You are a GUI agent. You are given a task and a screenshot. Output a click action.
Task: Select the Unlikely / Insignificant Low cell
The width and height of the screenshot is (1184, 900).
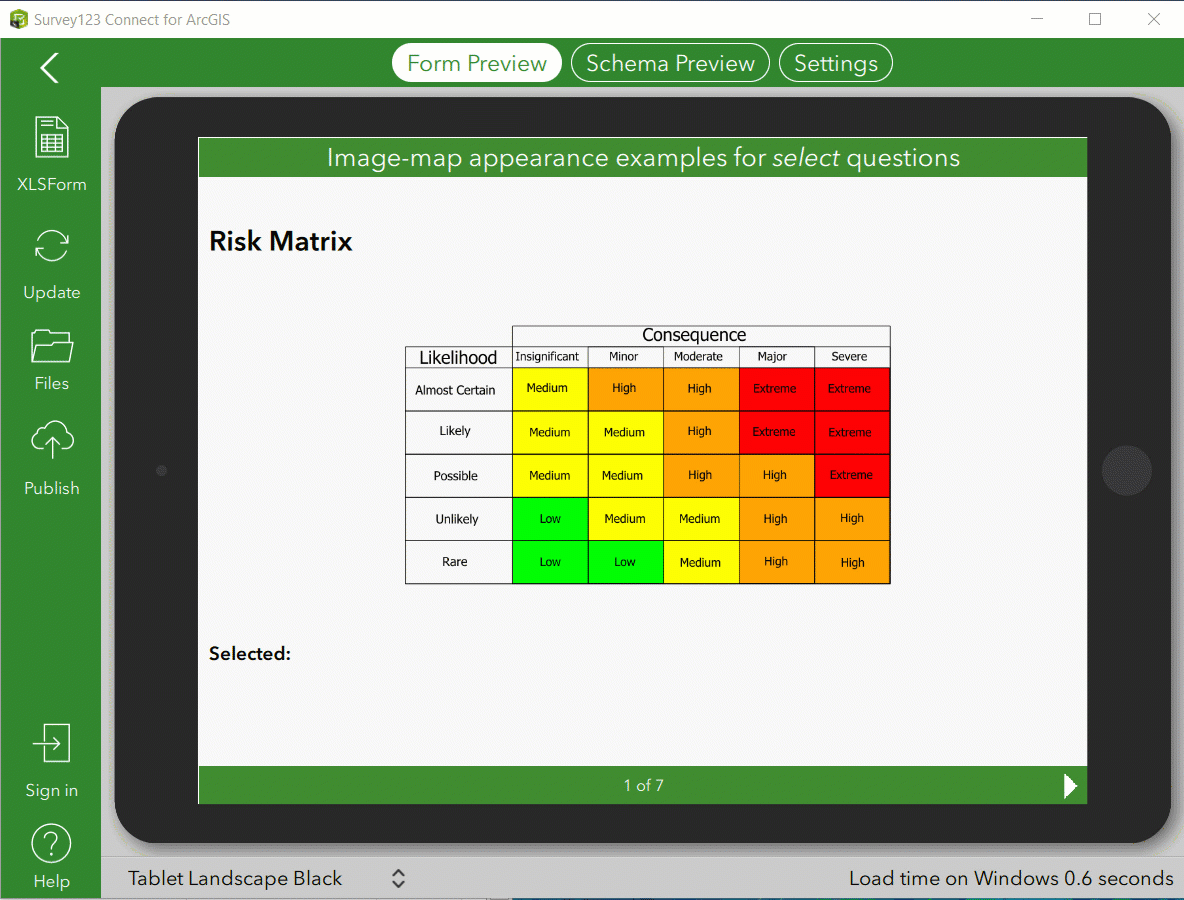[550, 519]
